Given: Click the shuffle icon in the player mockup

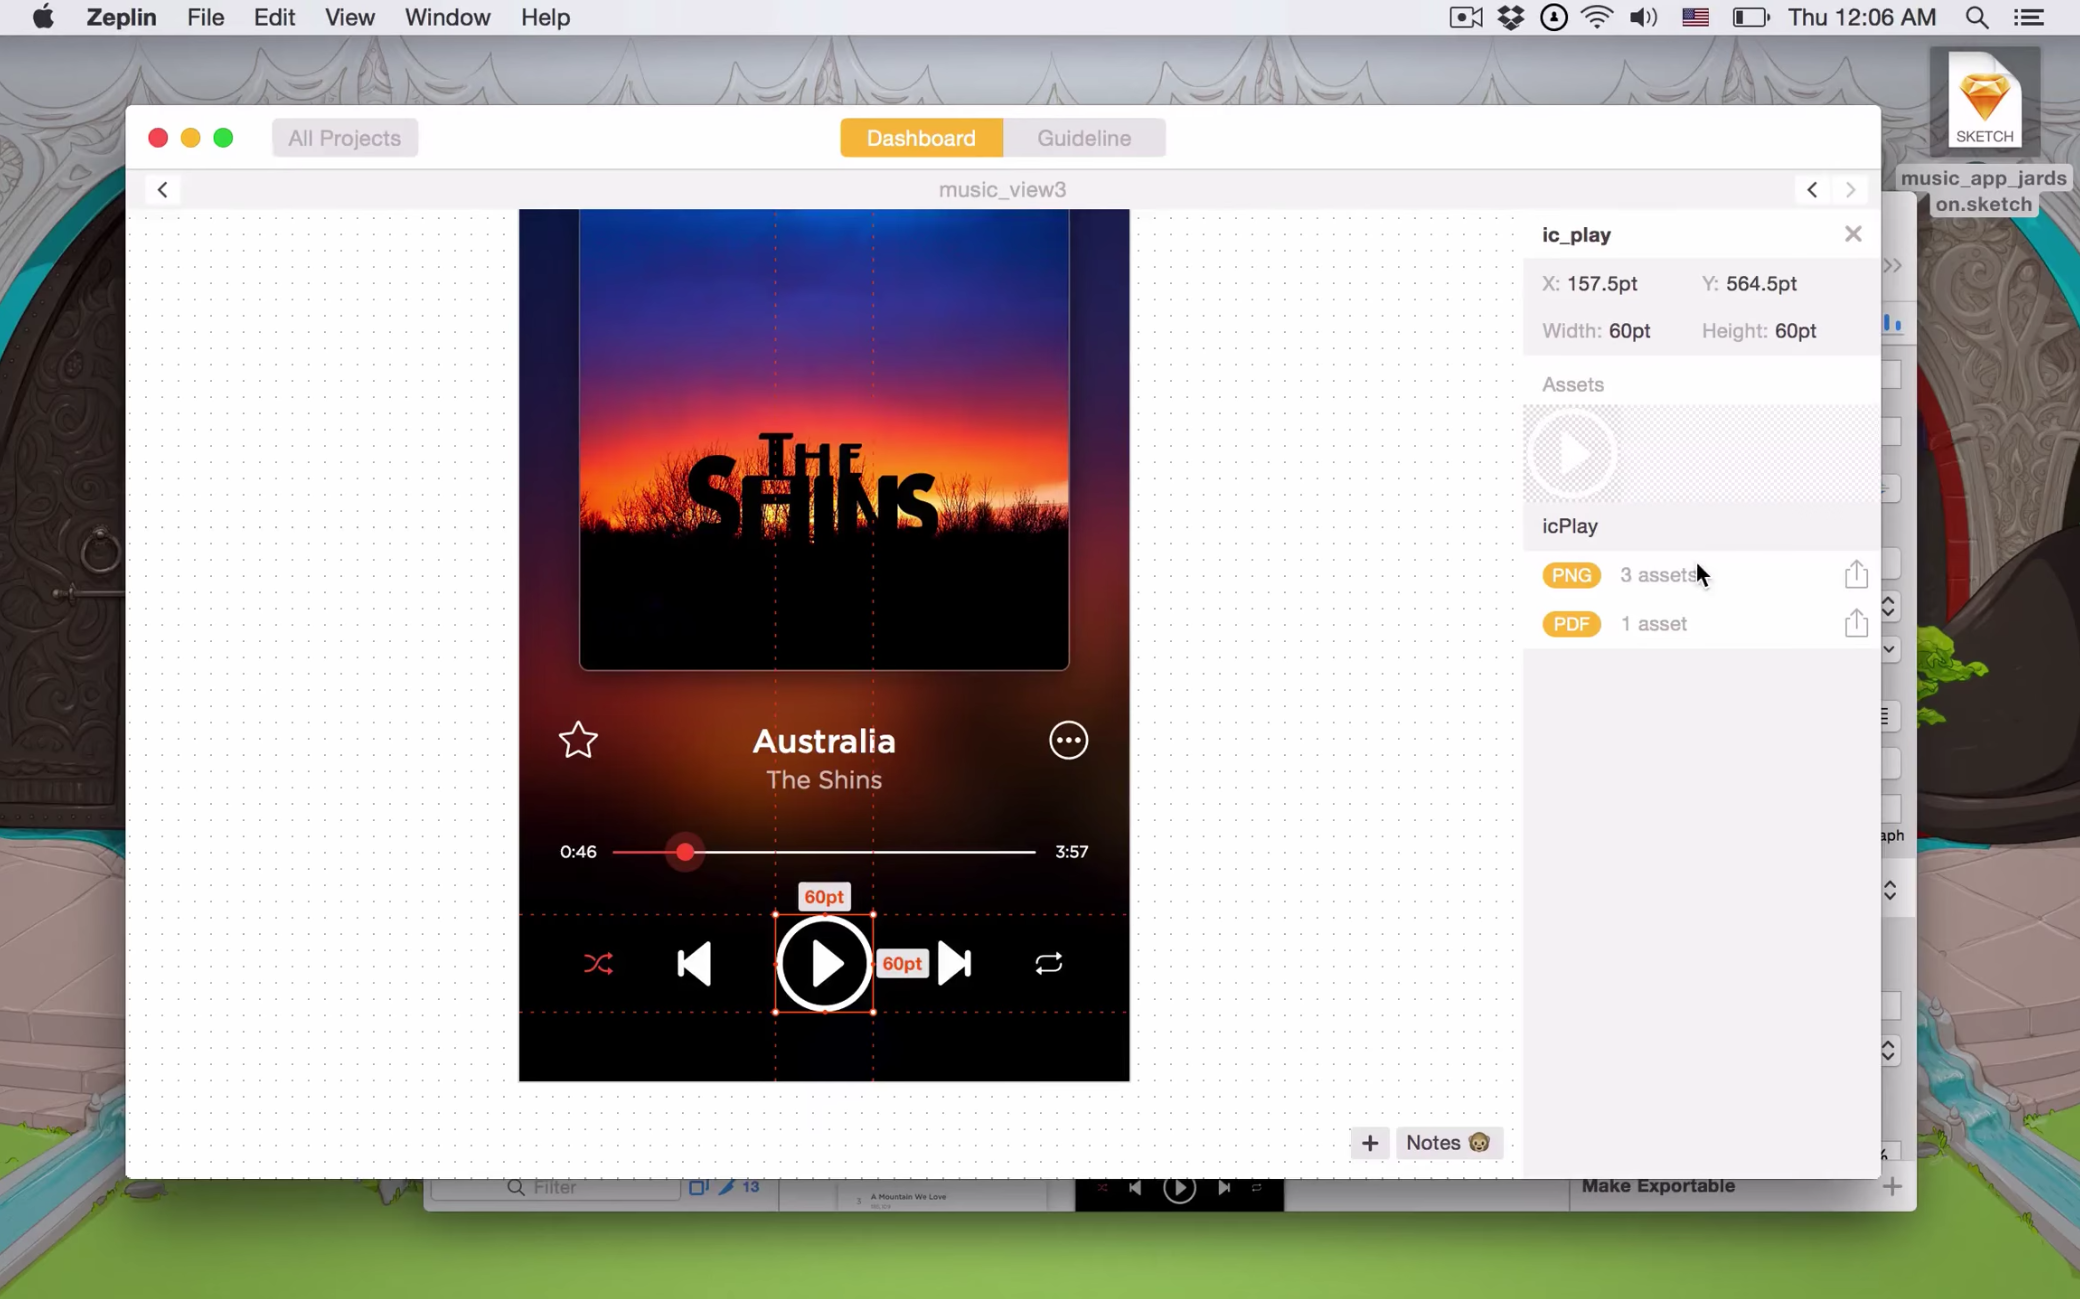Looking at the screenshot, I should coord(598,963).
